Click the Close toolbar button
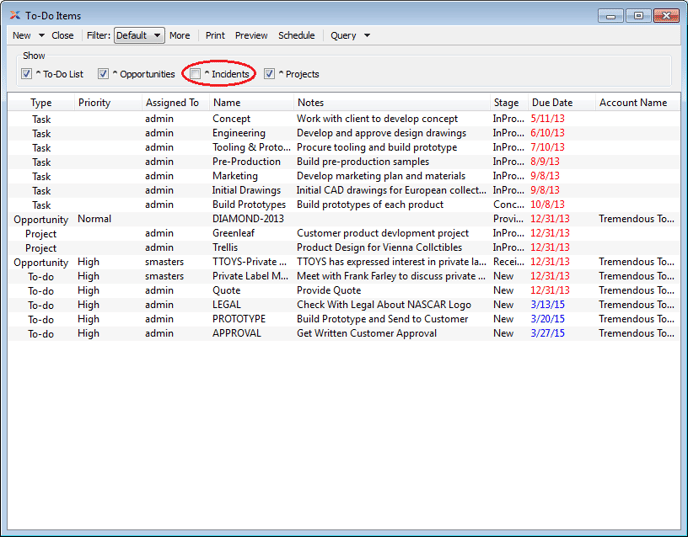Screen dimensions: 688x537 click(x=62, y=36)
